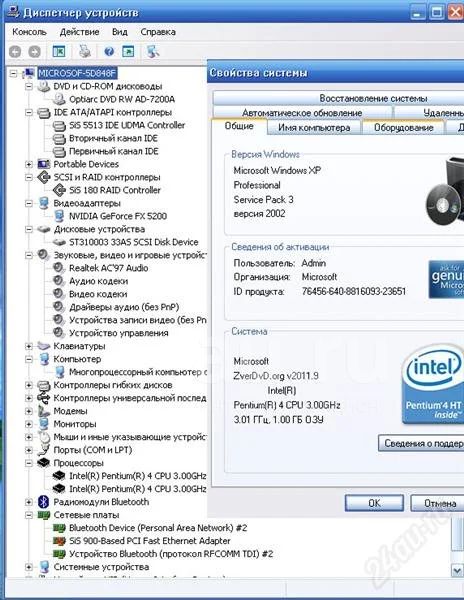Expand the Клавиатуры branch
The image size is (464, 600).
(29, 346)
